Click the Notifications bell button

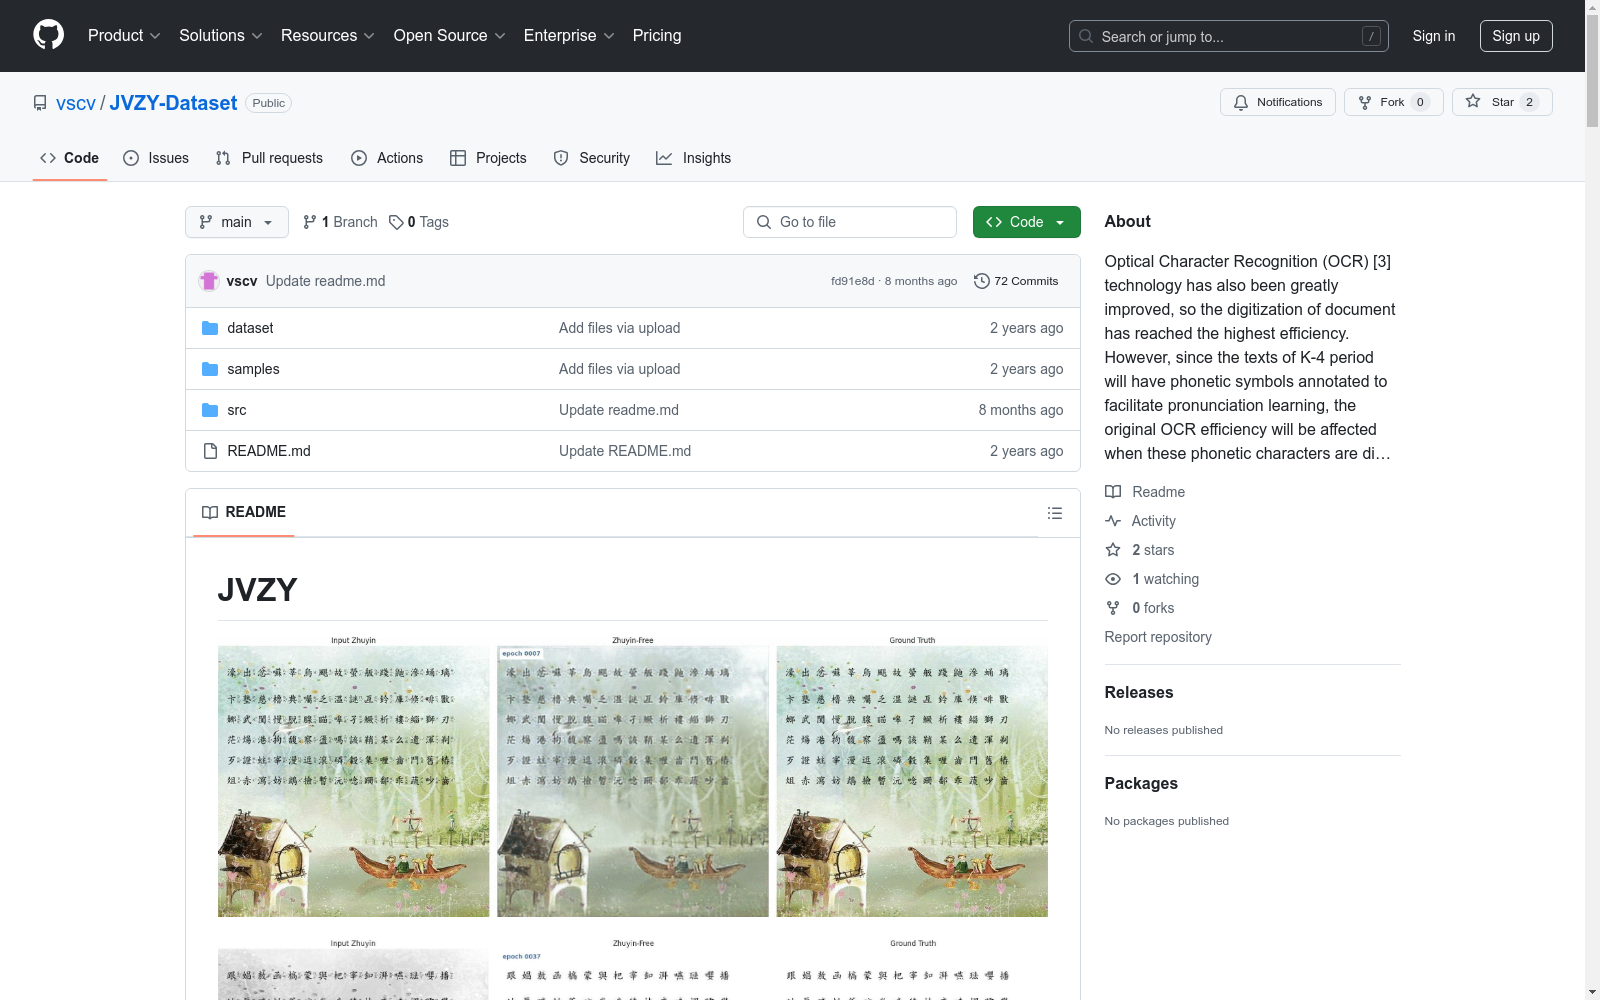click(1277, 102)
